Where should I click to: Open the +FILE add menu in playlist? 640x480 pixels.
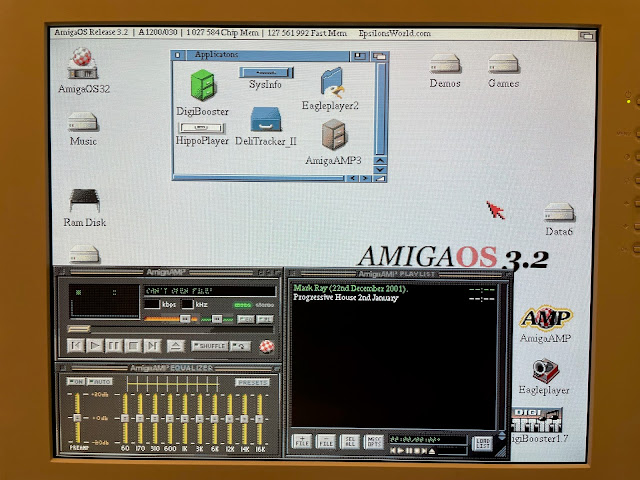coord(302,442)
